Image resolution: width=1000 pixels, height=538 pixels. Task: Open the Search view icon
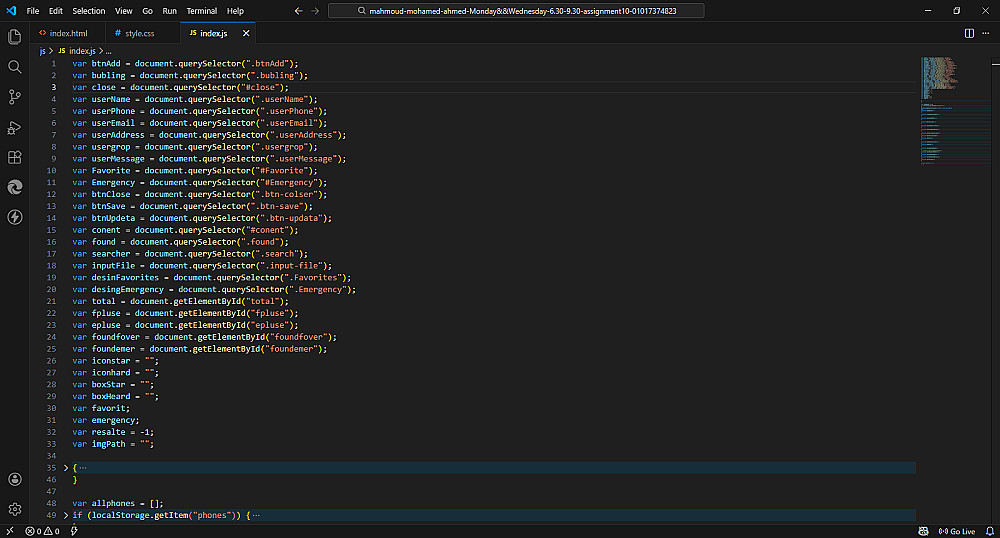tap(14, 67)
